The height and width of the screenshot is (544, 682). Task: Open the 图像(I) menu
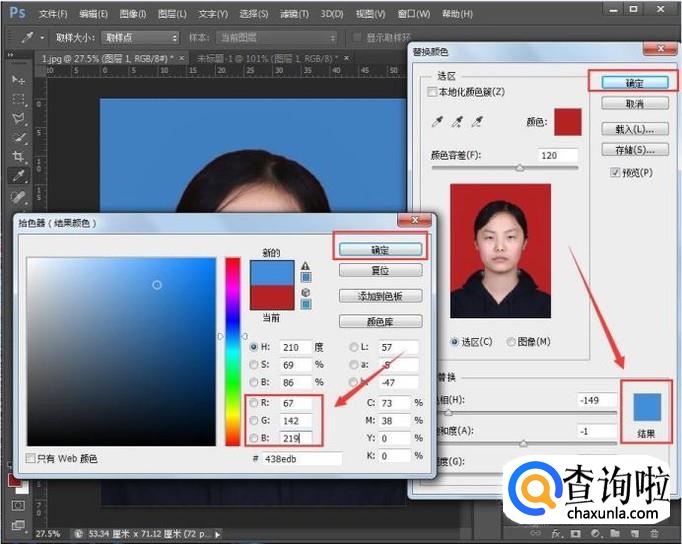click(x=133, y=14)
